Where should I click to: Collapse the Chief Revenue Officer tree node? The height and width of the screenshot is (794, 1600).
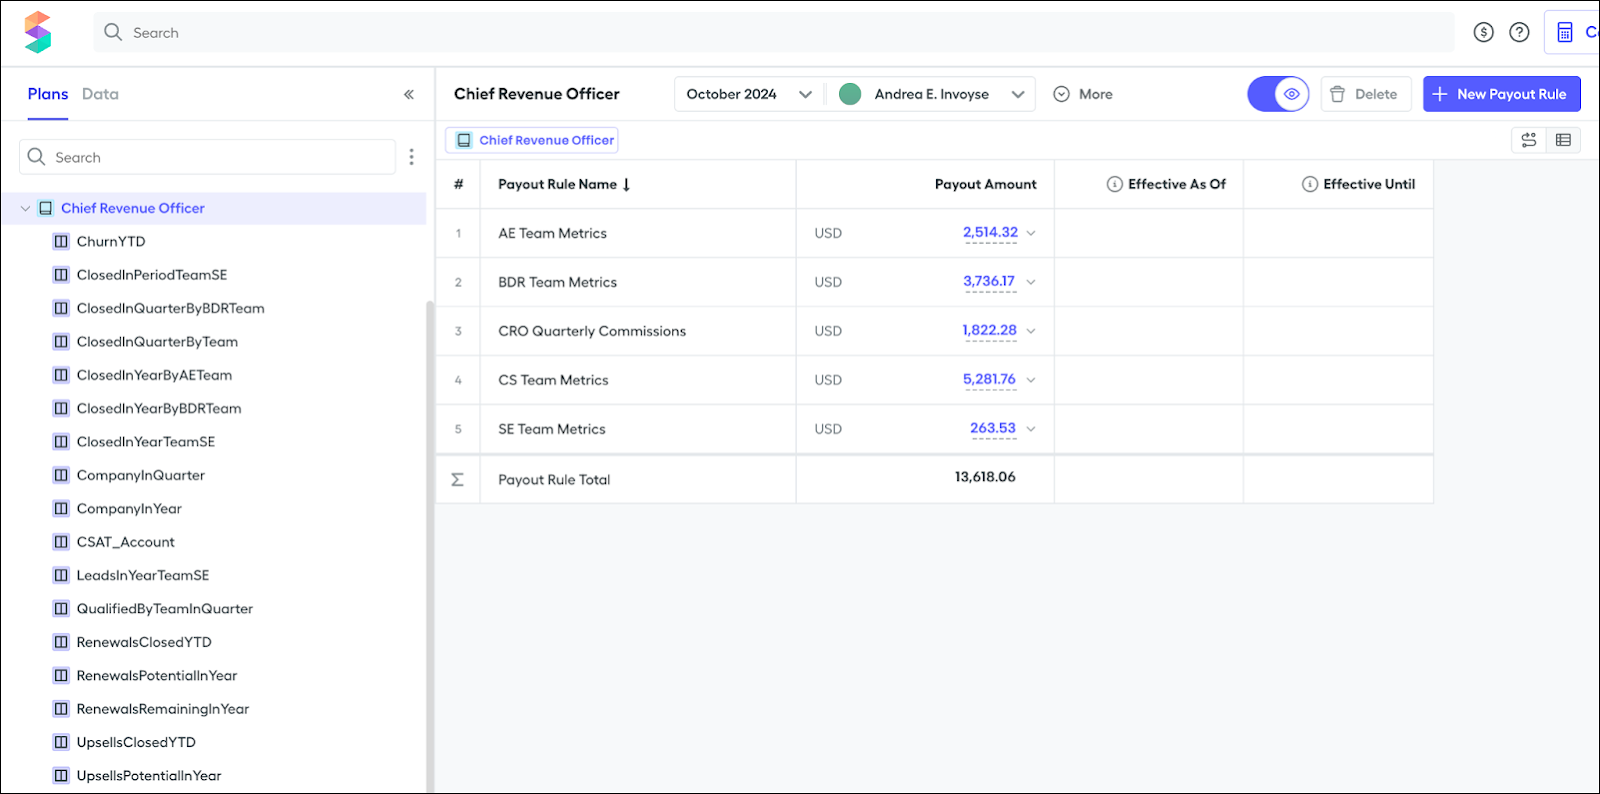point(25,208)
